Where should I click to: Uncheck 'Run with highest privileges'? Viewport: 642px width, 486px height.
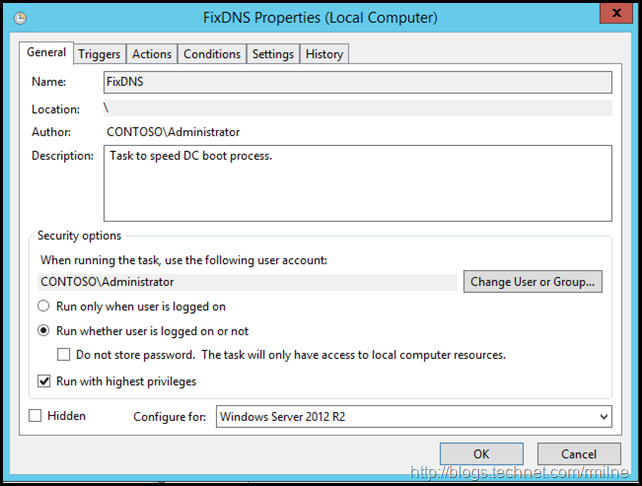[x=44, y=381]
